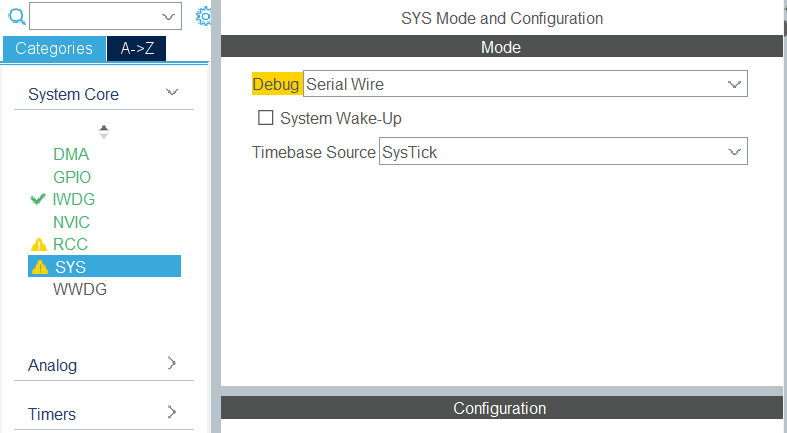787x433 pixels.
Task: Switch to the Categories tab
Action: click(x=54, y=48)
